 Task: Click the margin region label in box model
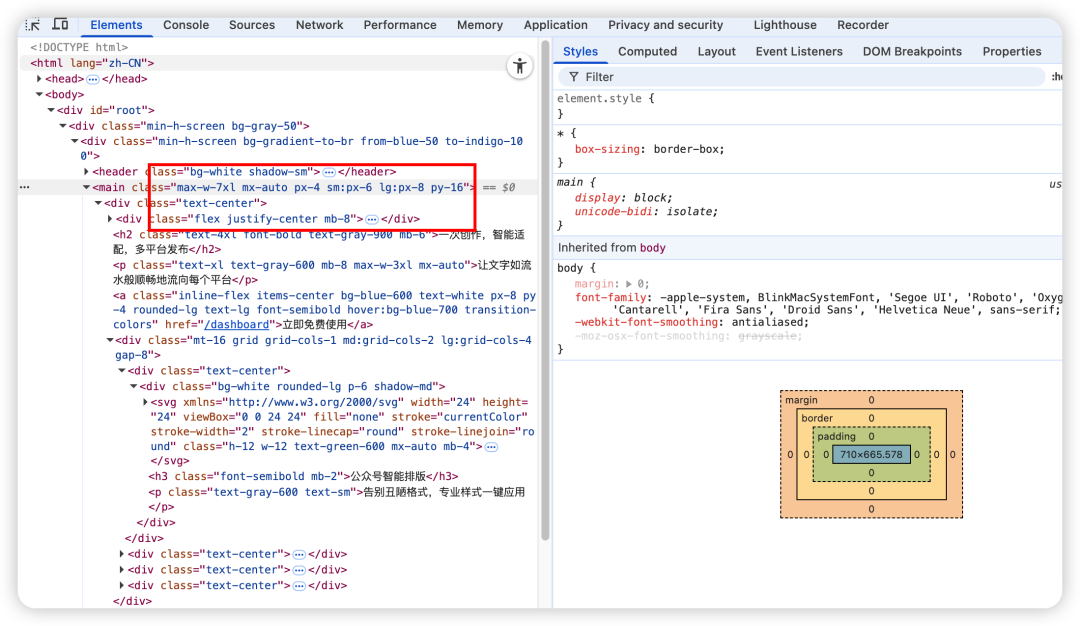pyautogui.click(x=801, y=400)
